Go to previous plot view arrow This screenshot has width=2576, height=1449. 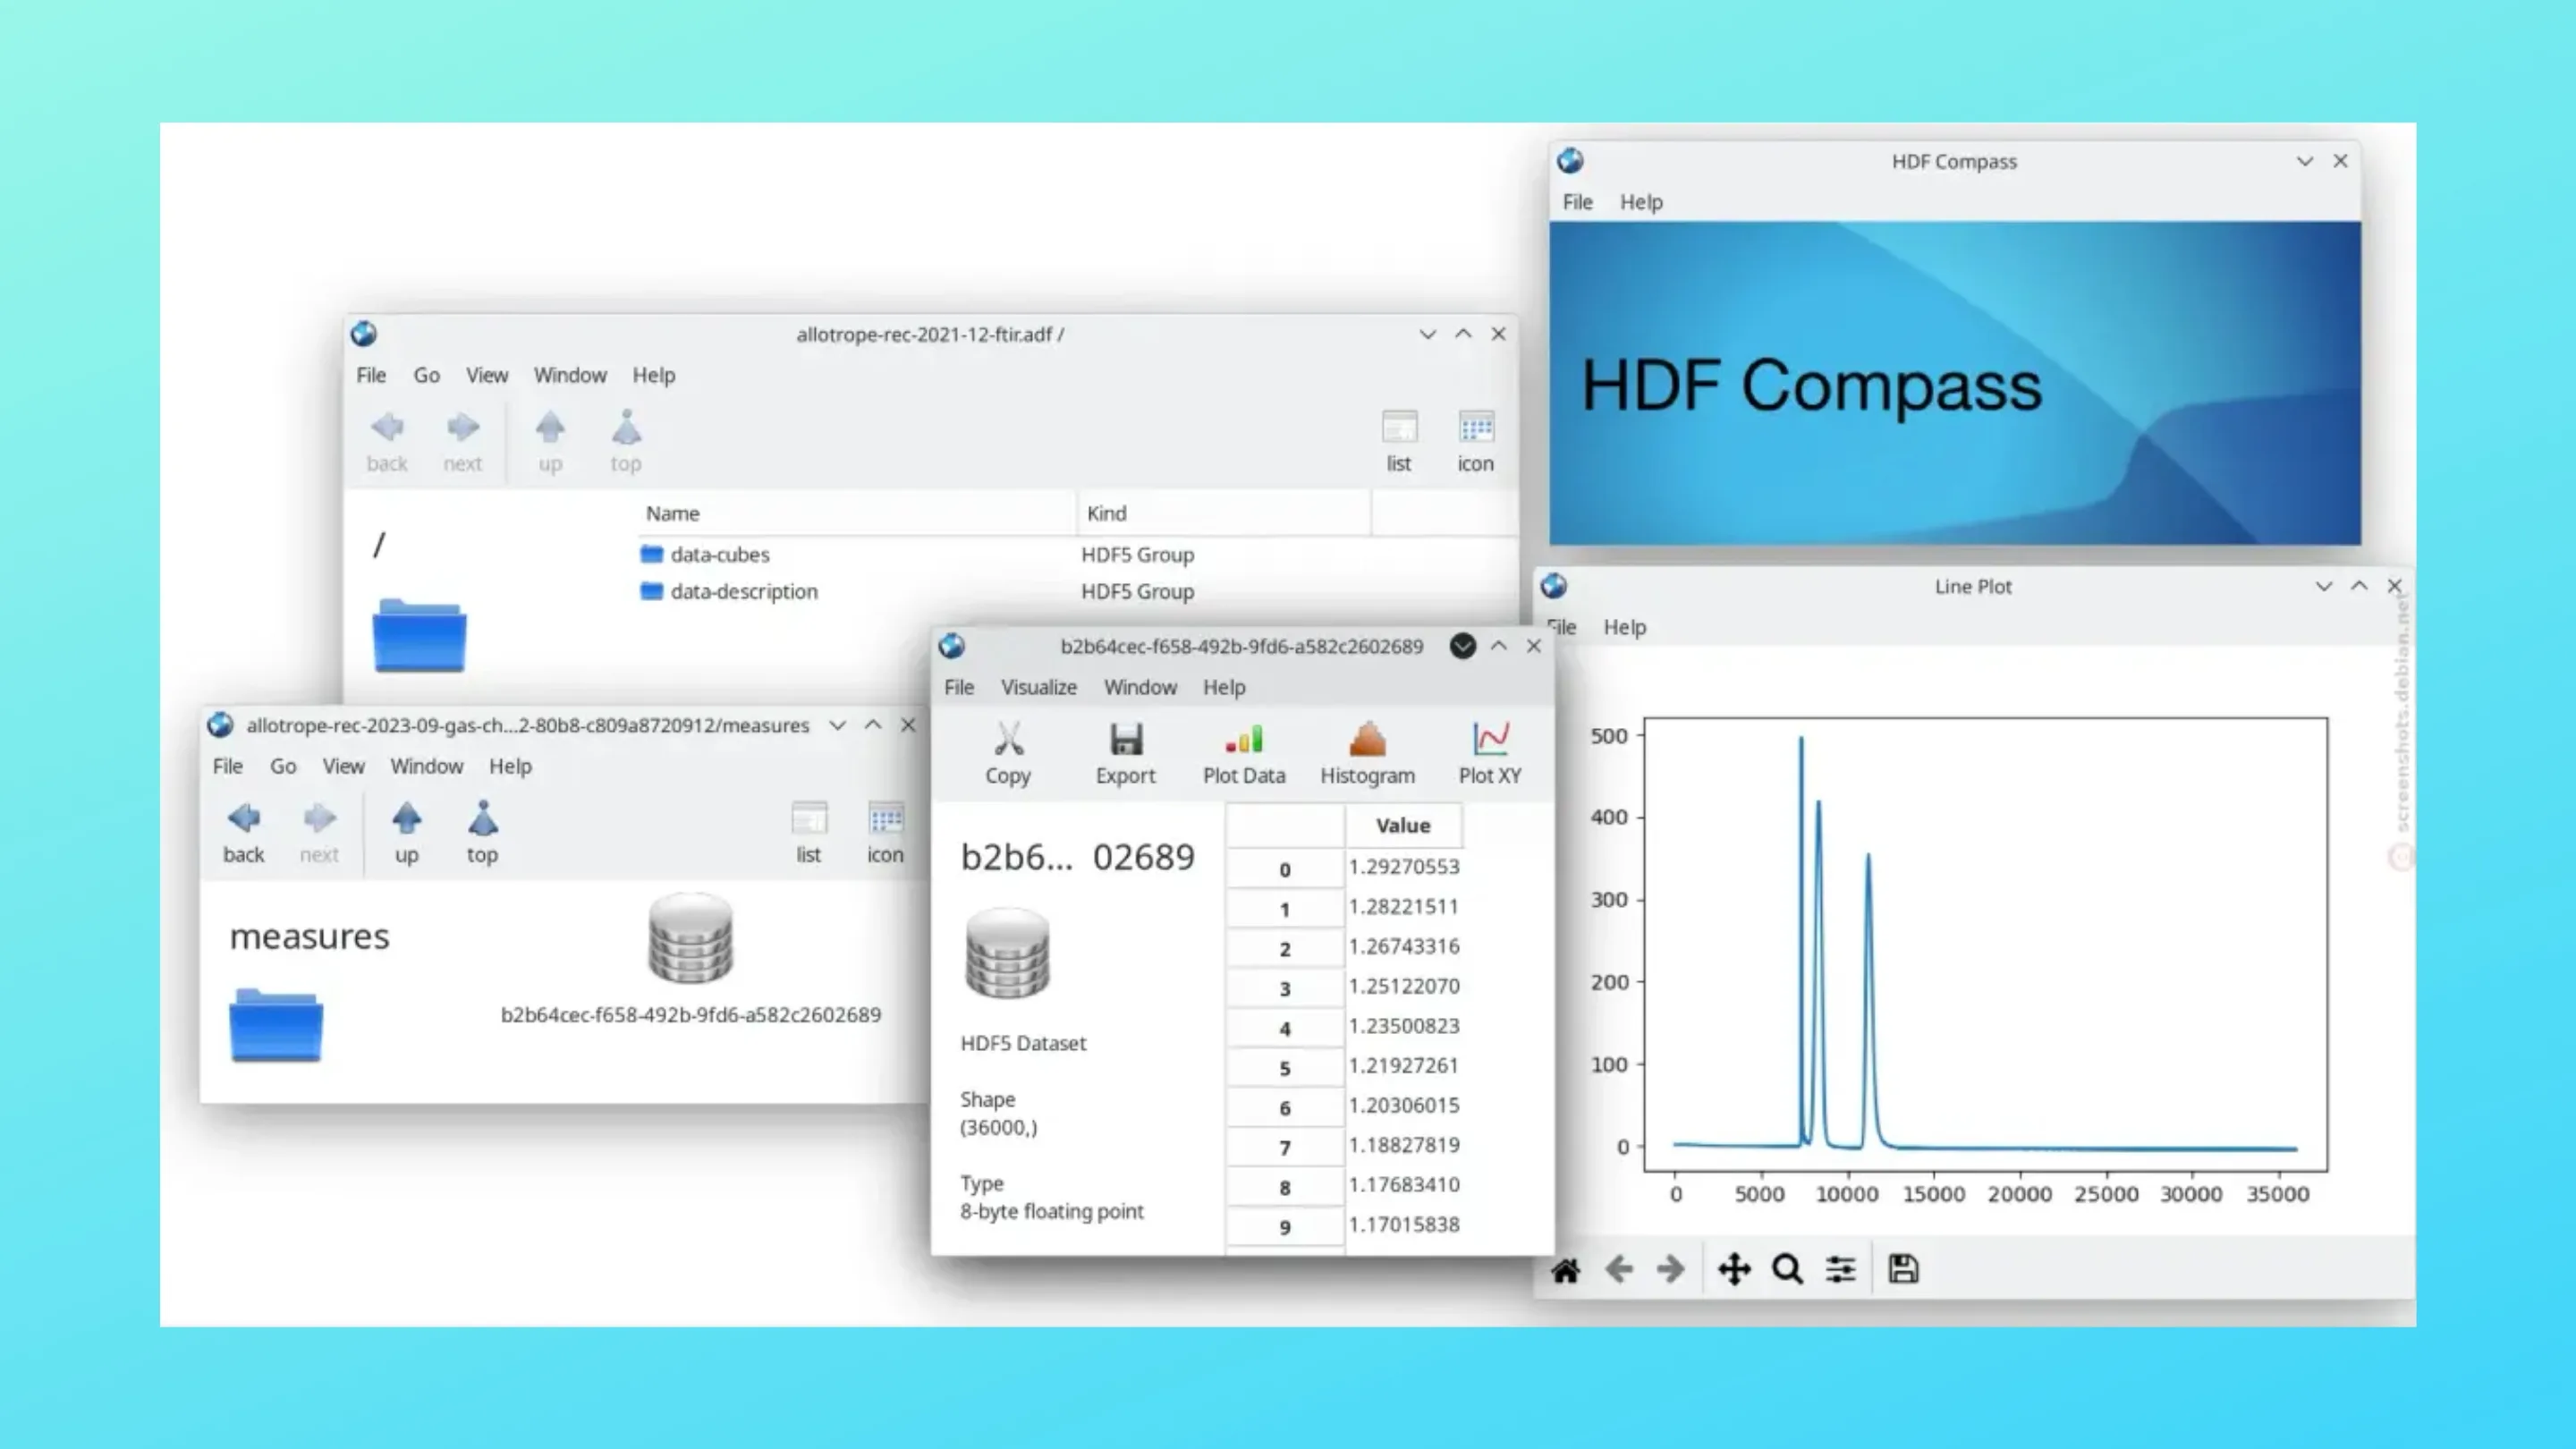tap(1619, 1270)
